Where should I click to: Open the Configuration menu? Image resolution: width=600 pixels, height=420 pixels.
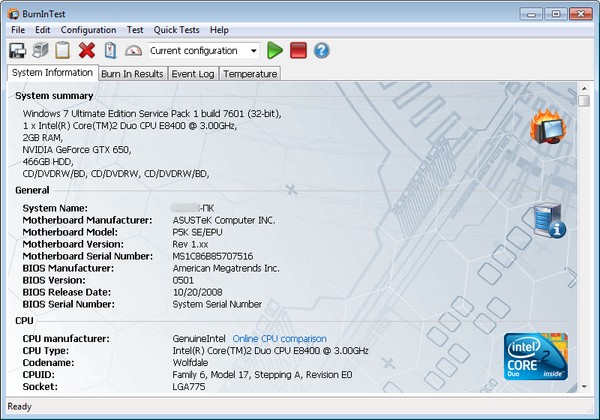pyautogui.click(x=88, y=30)
